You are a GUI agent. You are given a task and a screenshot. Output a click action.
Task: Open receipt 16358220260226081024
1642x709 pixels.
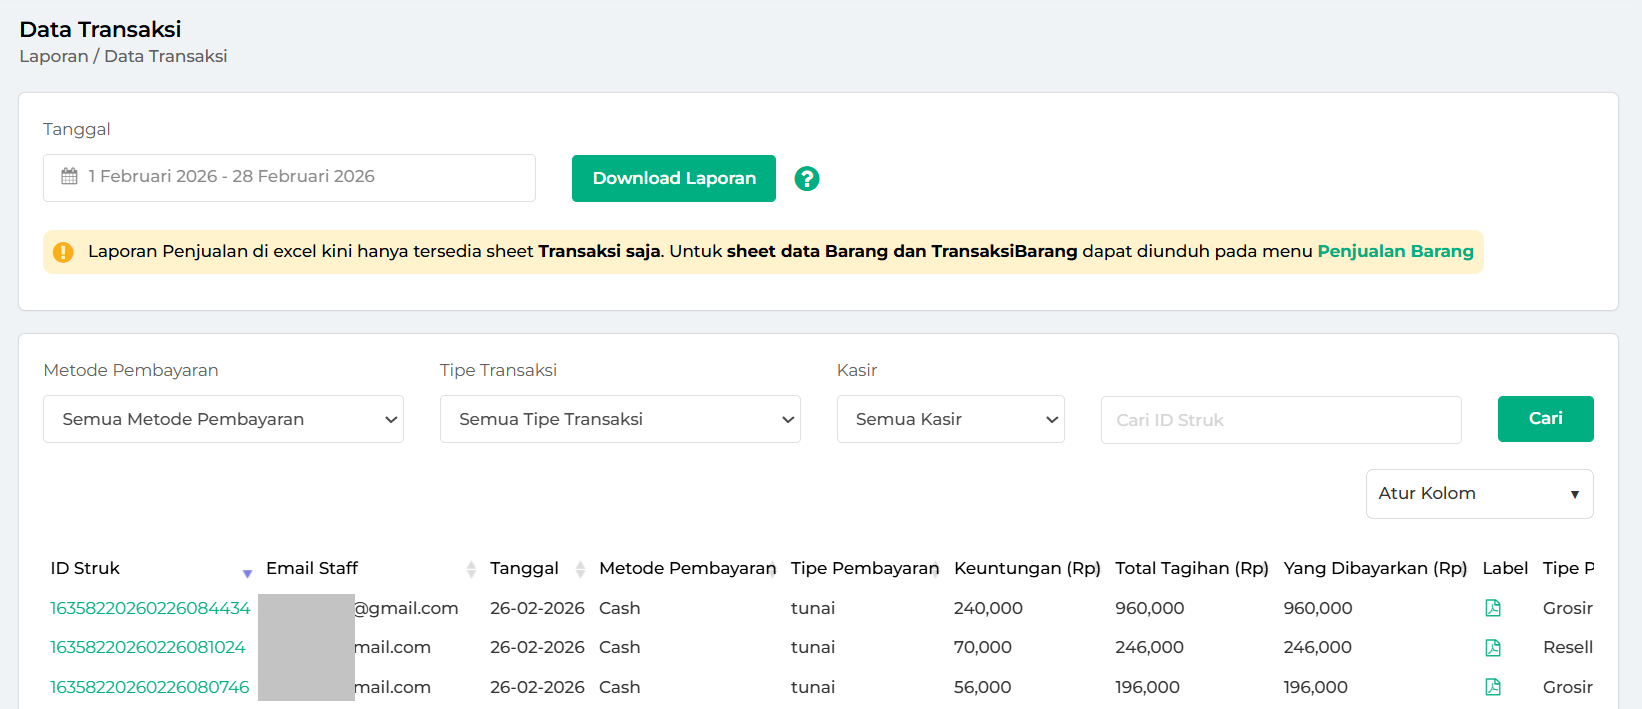(148, 648)
